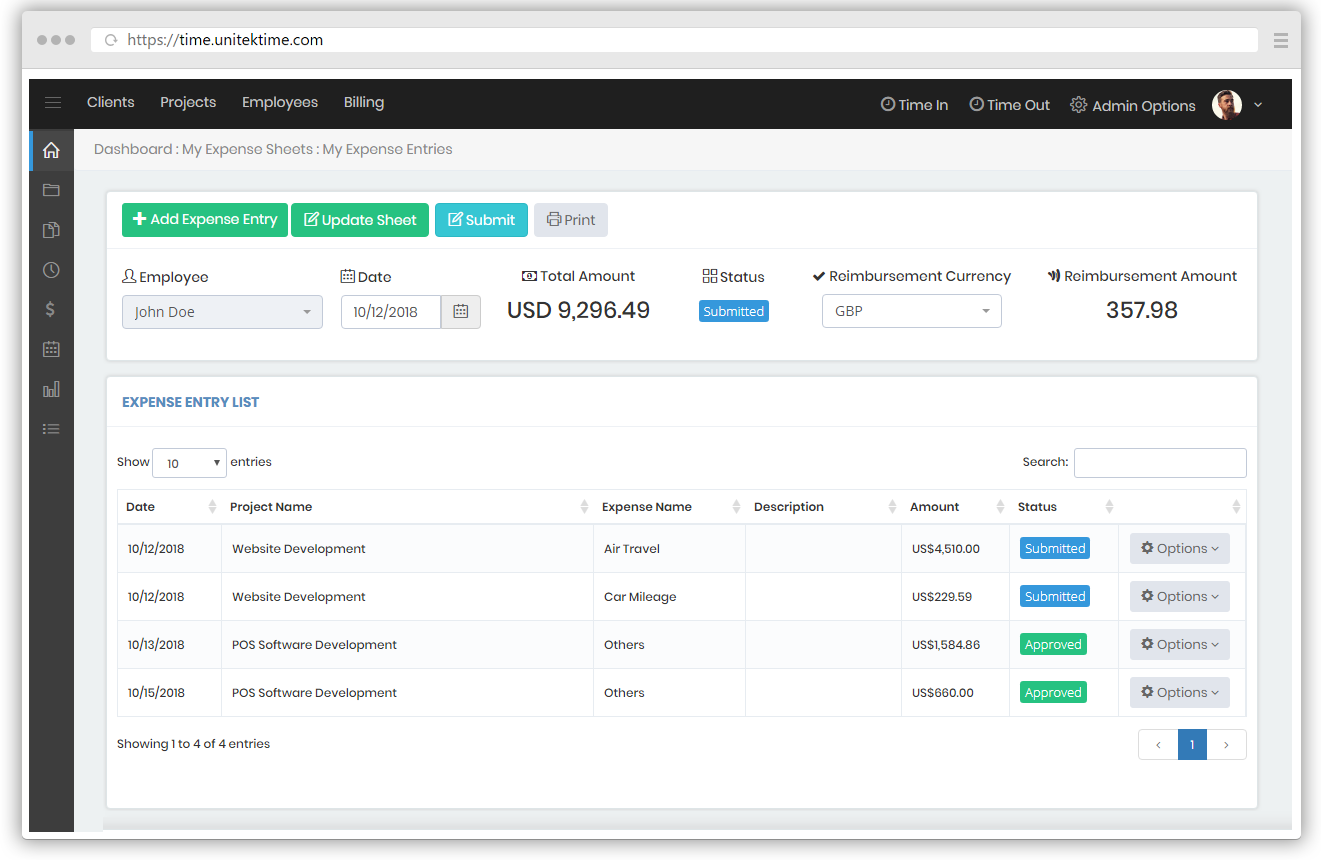Open the GBP reimbursement currency dropdown

911,311
